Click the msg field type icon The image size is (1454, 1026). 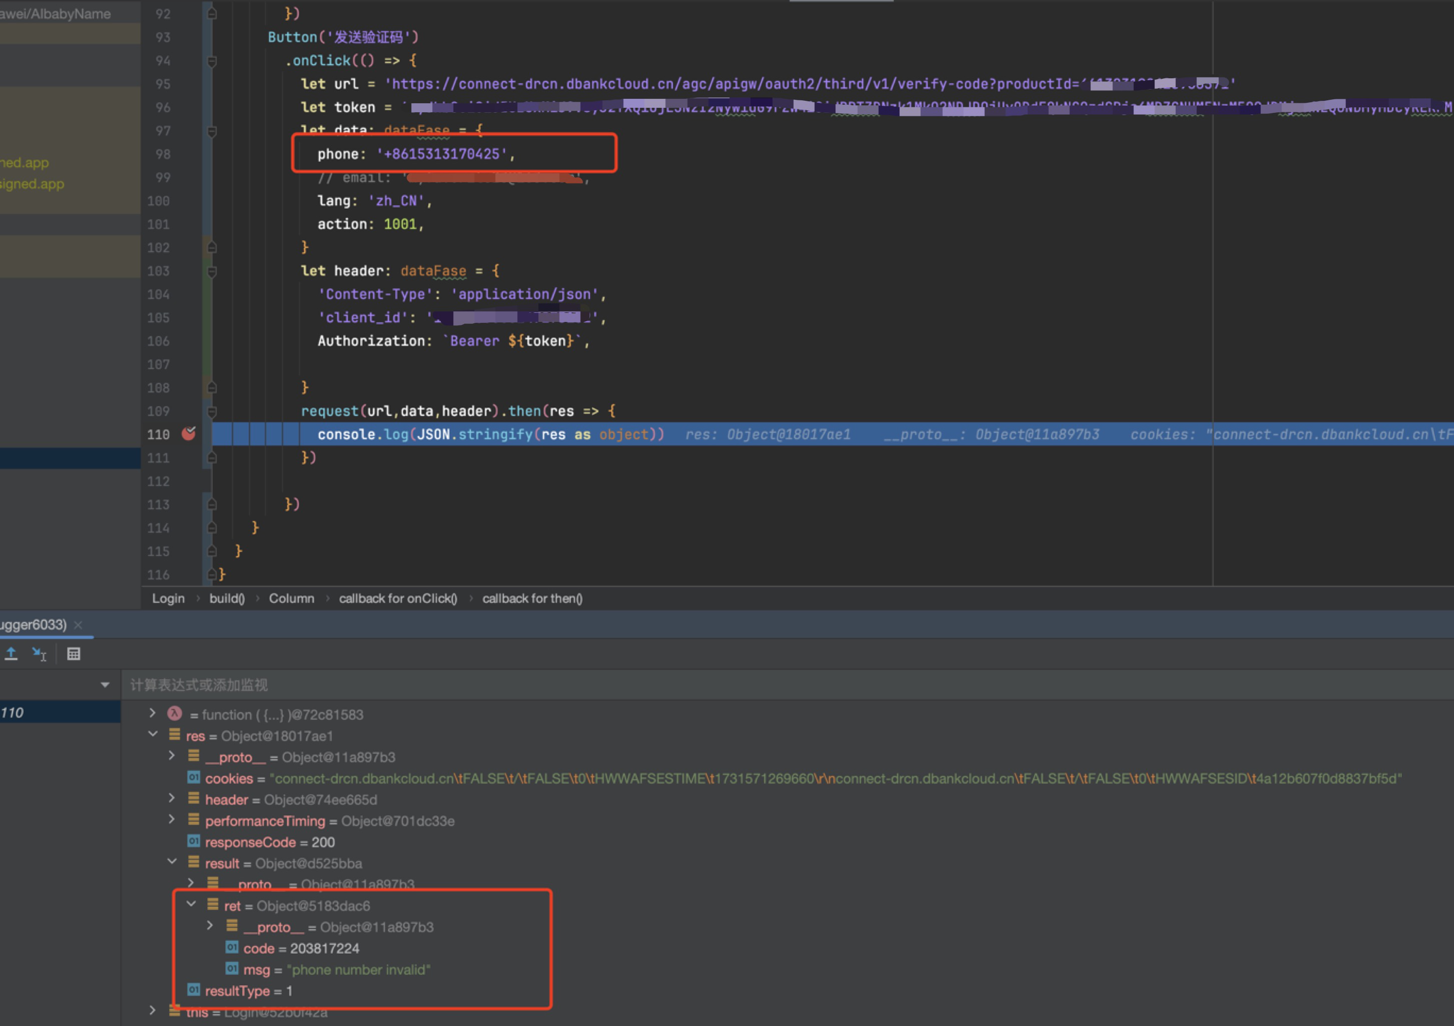tap(232, 969)
